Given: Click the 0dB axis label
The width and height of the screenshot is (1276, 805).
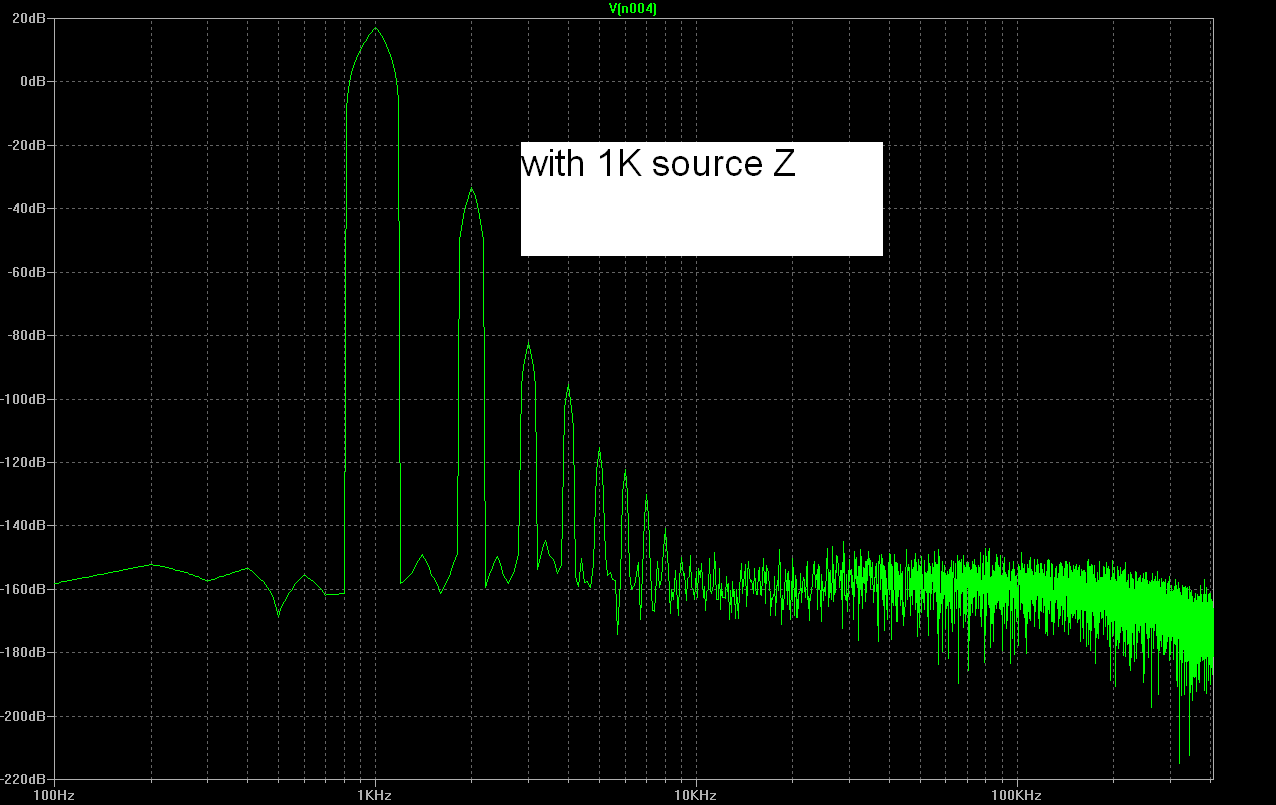Looking at the screenshot, I should point(31,82).
